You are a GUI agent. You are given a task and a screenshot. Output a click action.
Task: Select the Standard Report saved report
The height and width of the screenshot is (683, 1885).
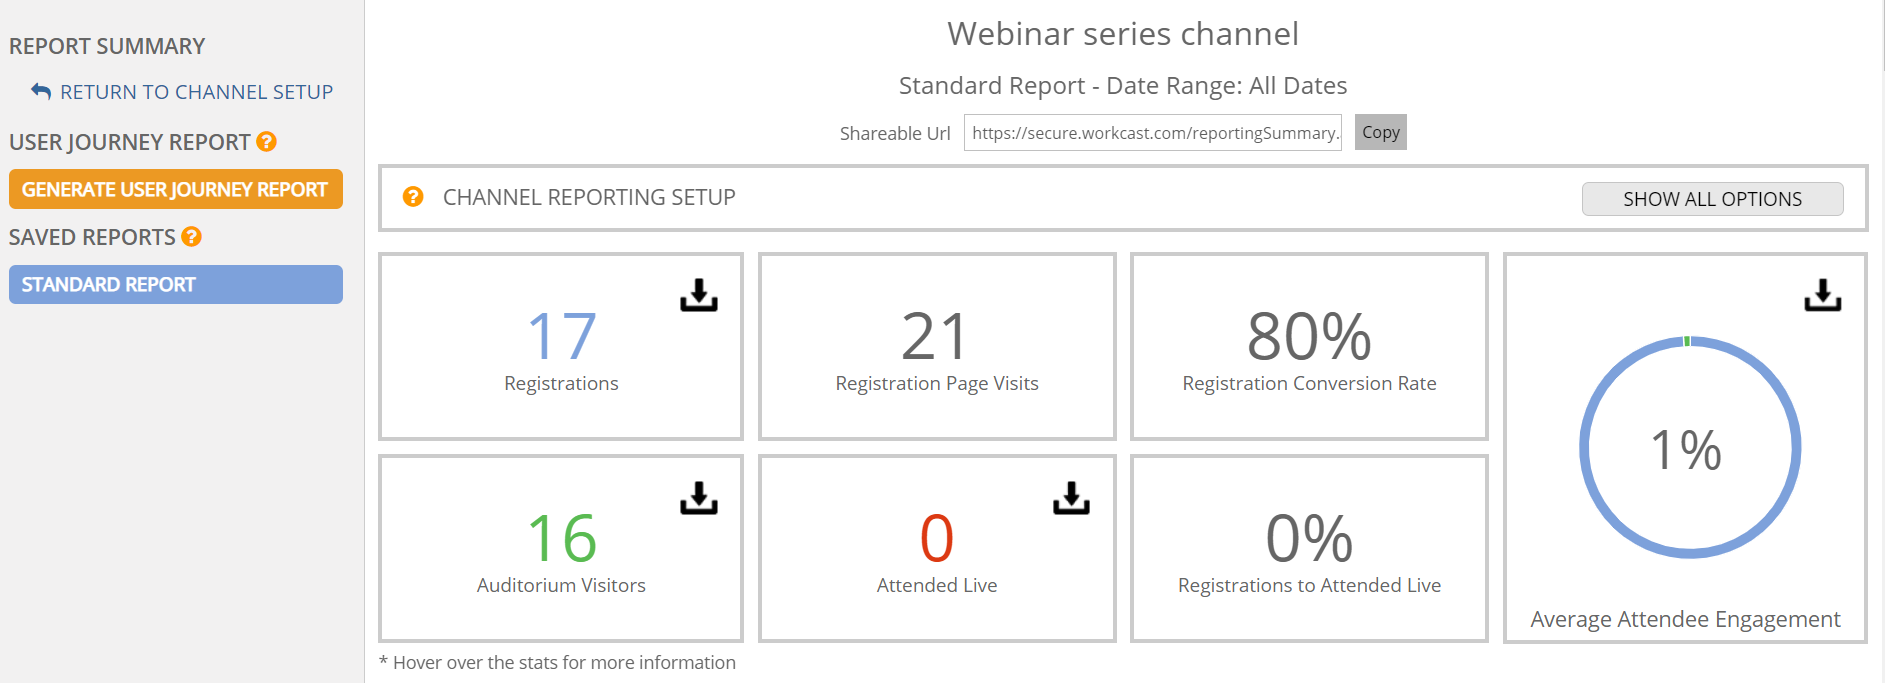point(176,284)
